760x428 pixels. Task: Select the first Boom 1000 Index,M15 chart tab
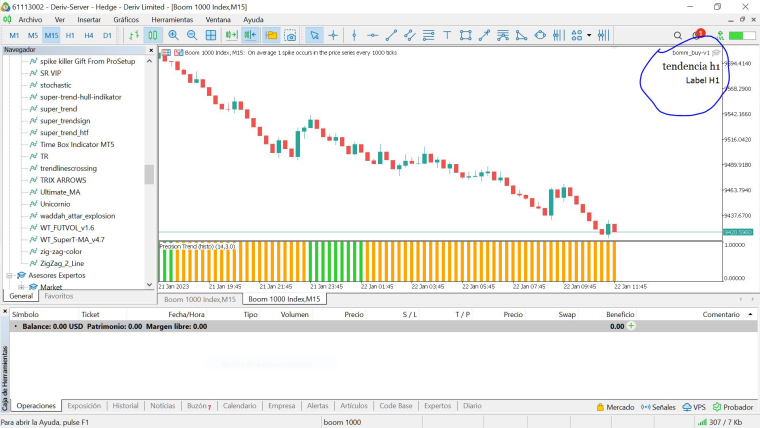(200, 299)
